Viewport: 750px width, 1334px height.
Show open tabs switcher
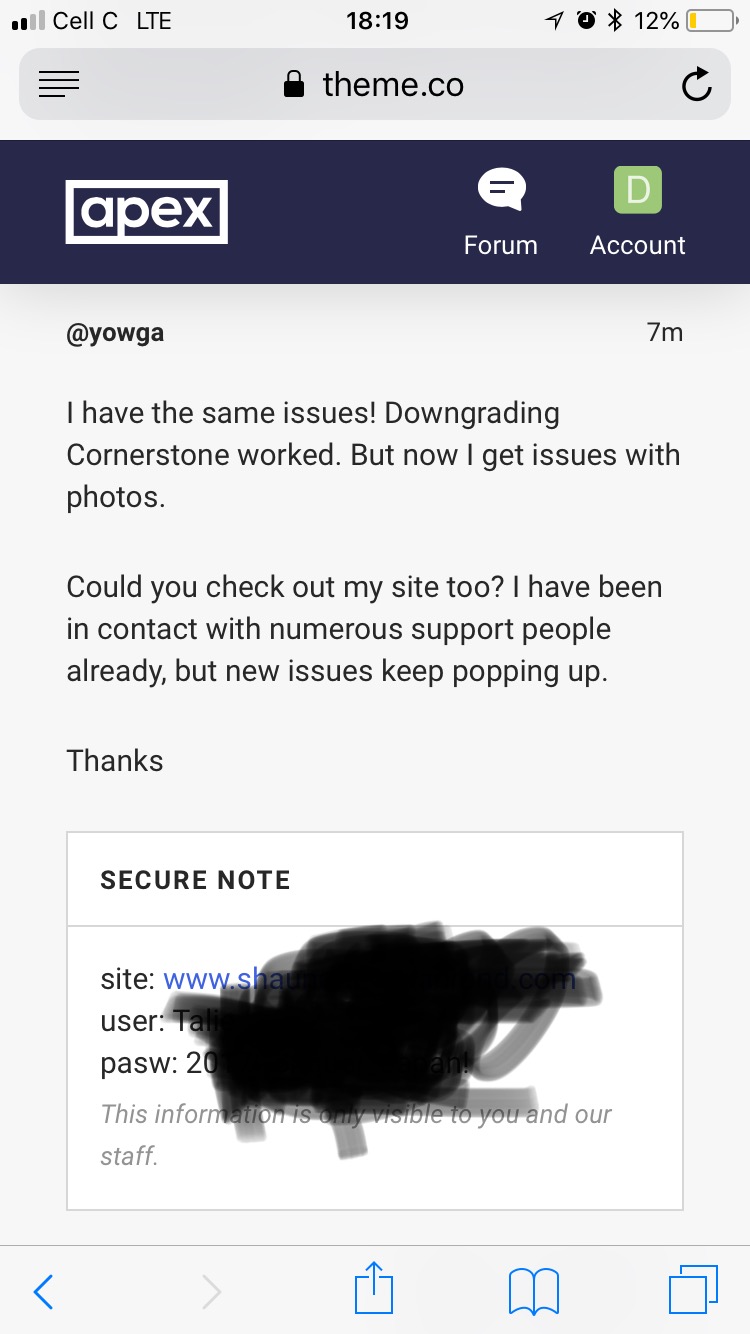tap(692, 1290)
